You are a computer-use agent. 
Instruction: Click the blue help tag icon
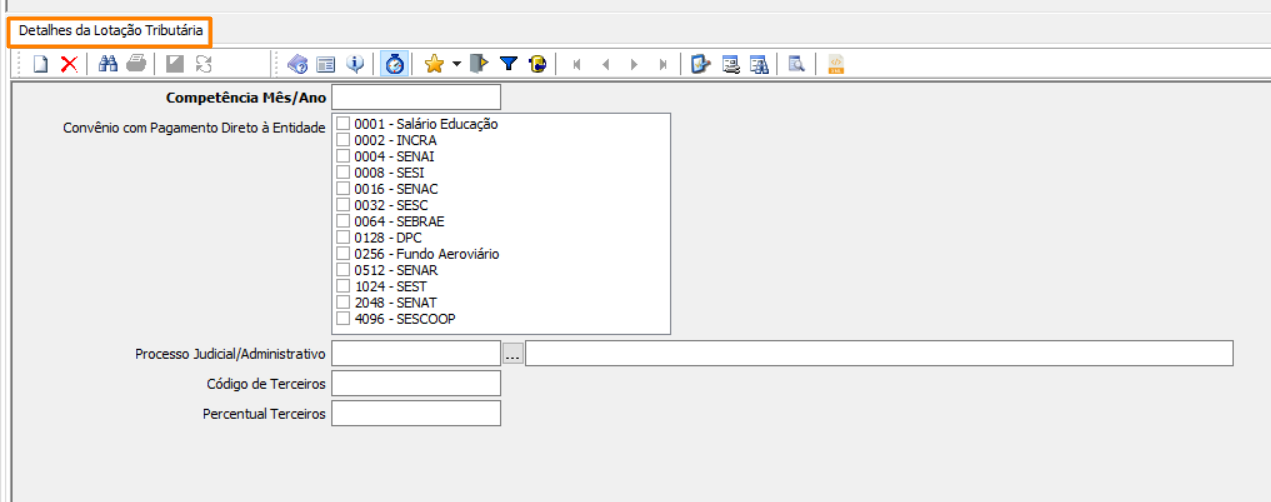[x=297, y=64]
